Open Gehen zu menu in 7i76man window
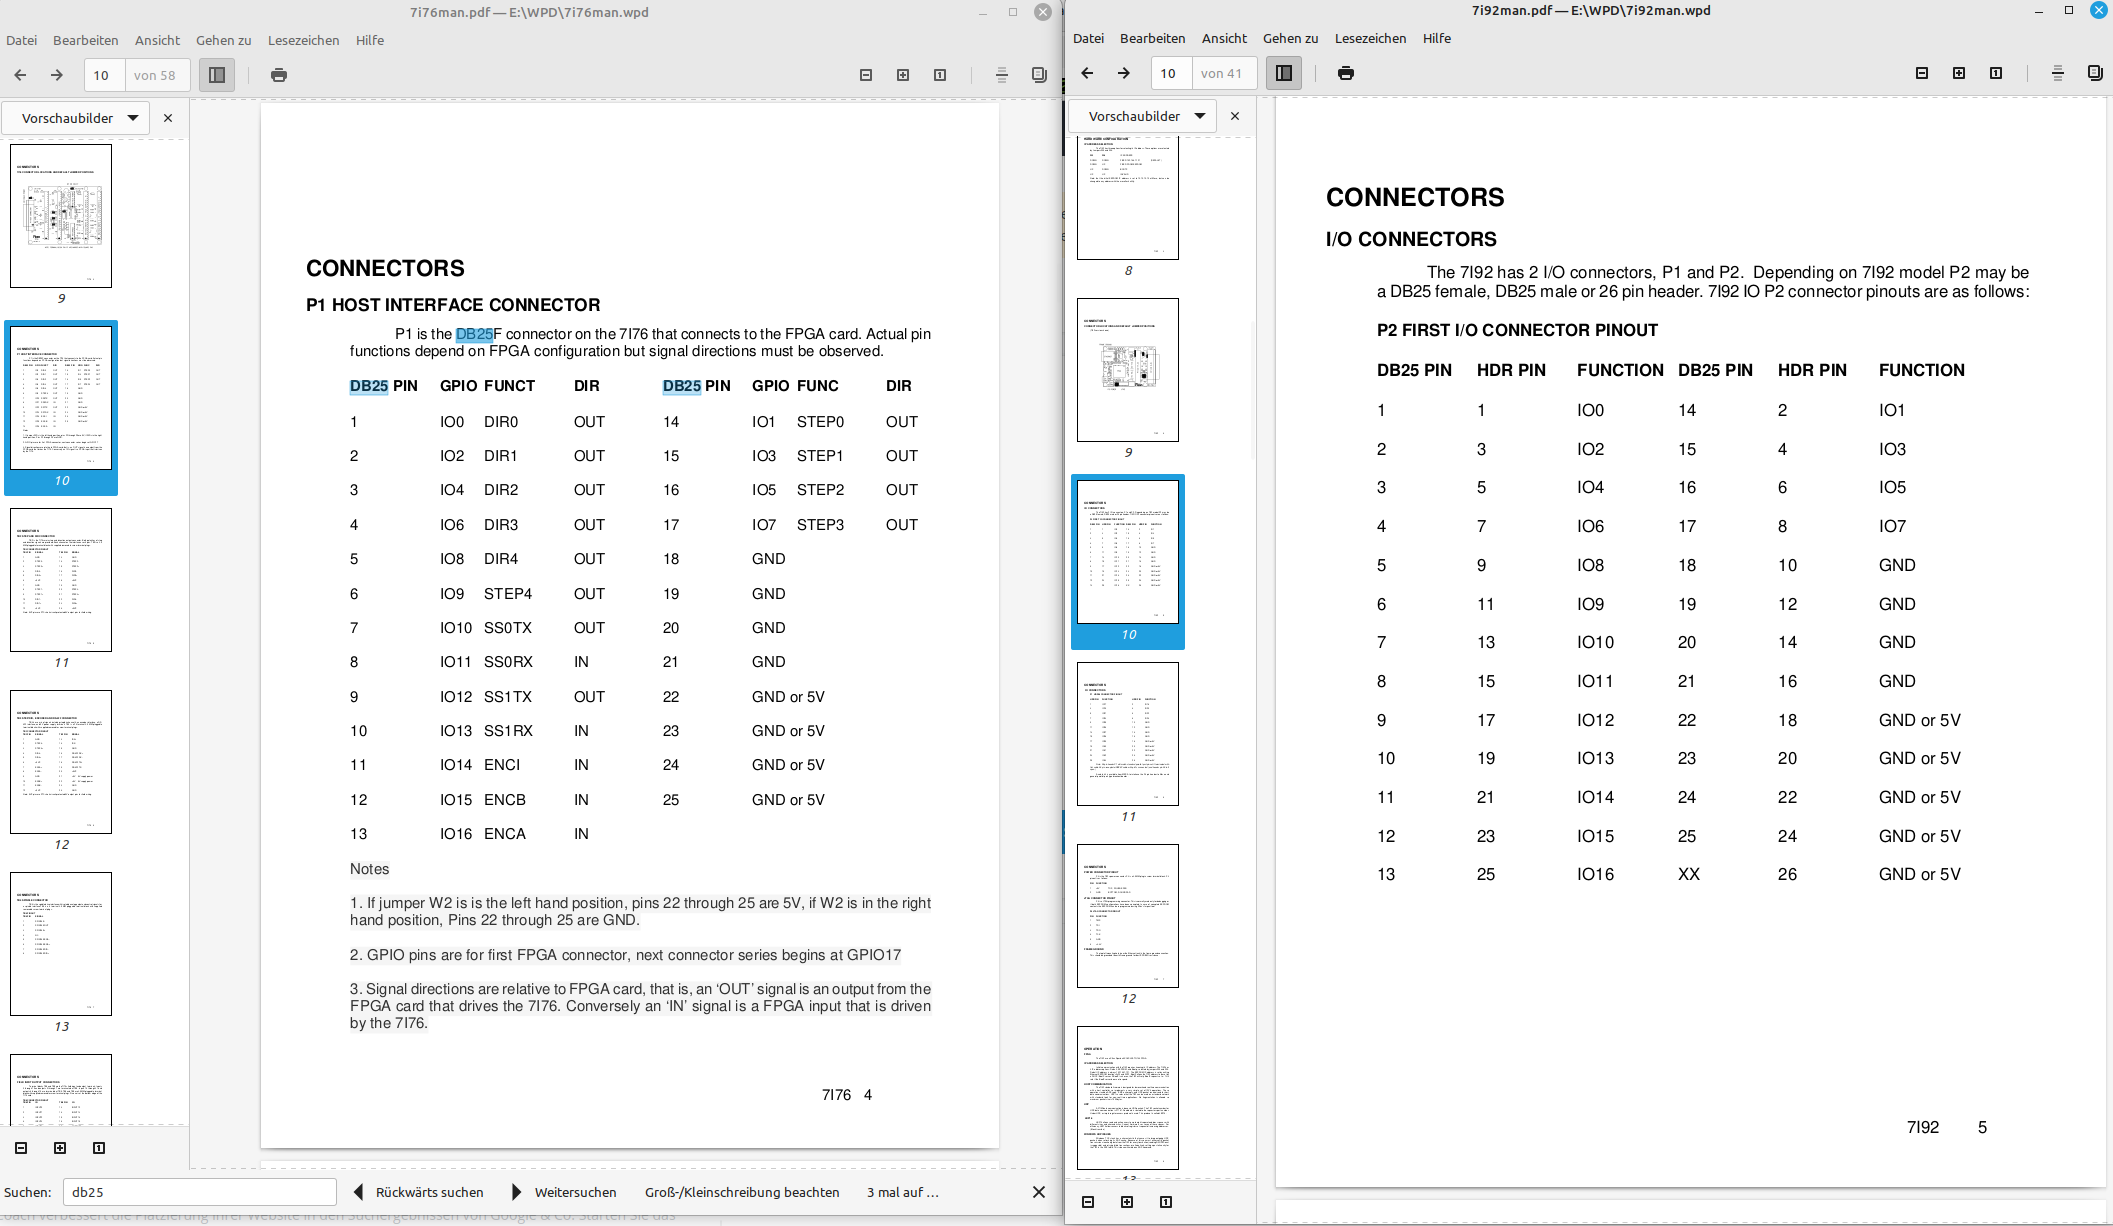This screenshot has height=1226, width=2113. (224, 40)
